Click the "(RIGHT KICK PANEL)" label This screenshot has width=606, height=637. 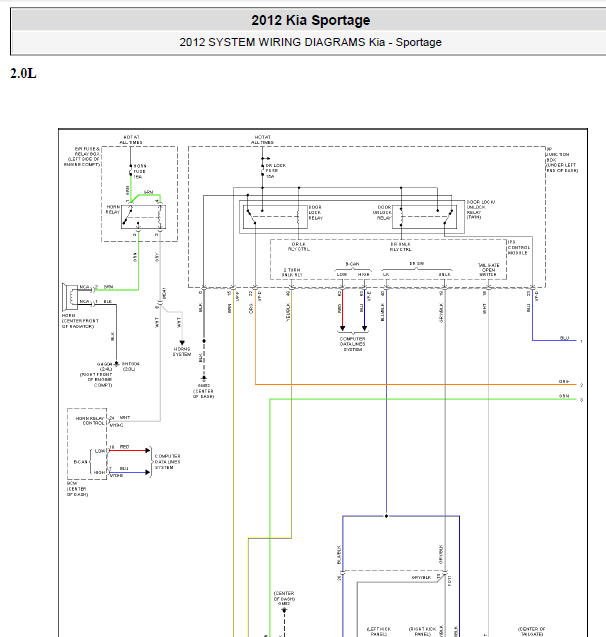point(422,631)
